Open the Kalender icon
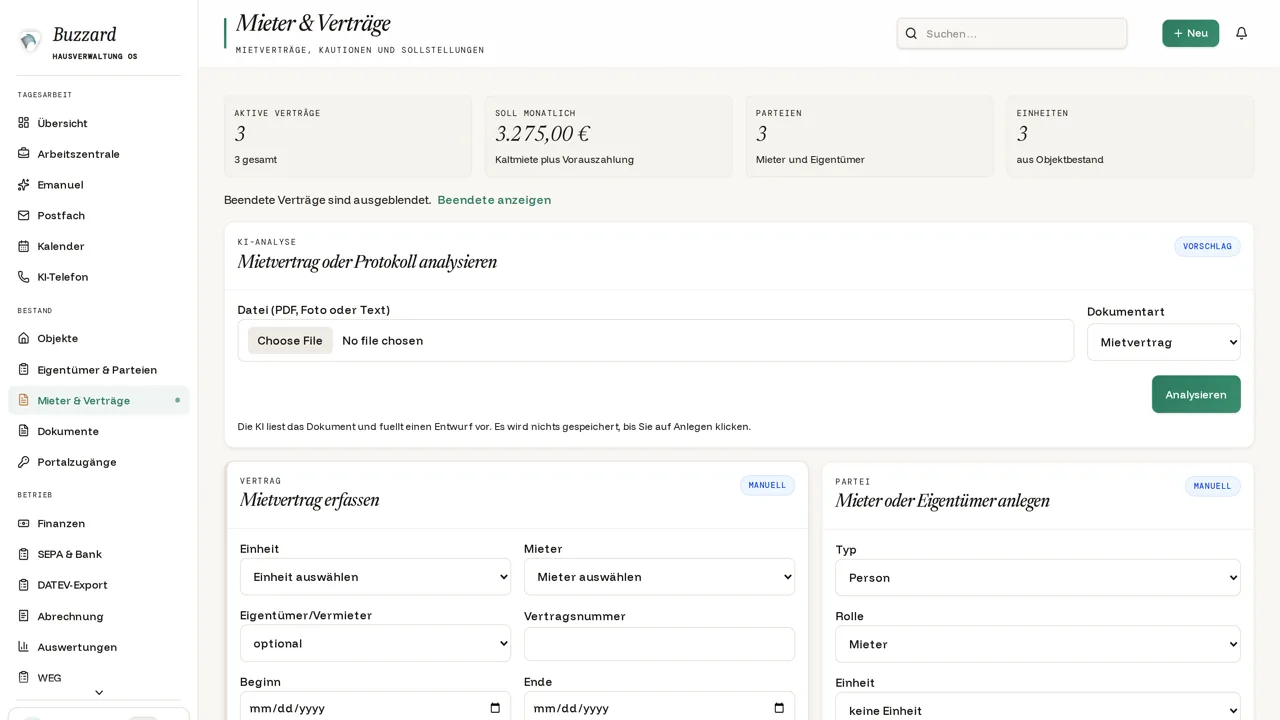Screen dimensions: 1280x720 23,246
